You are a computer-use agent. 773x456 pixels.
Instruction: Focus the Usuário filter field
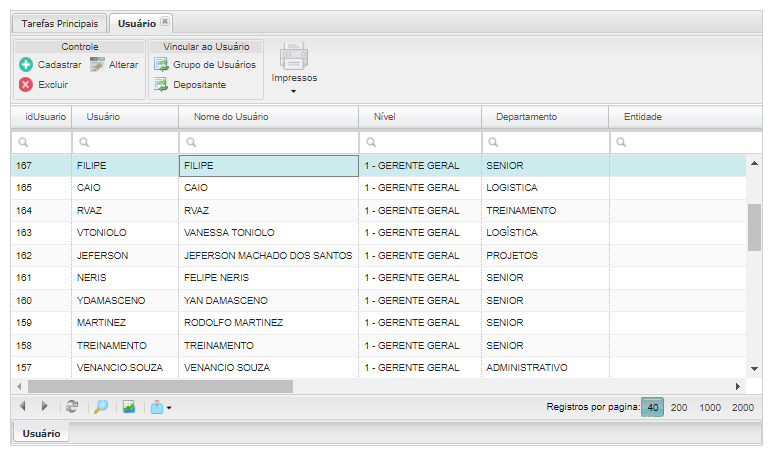(x=125, y=142)
